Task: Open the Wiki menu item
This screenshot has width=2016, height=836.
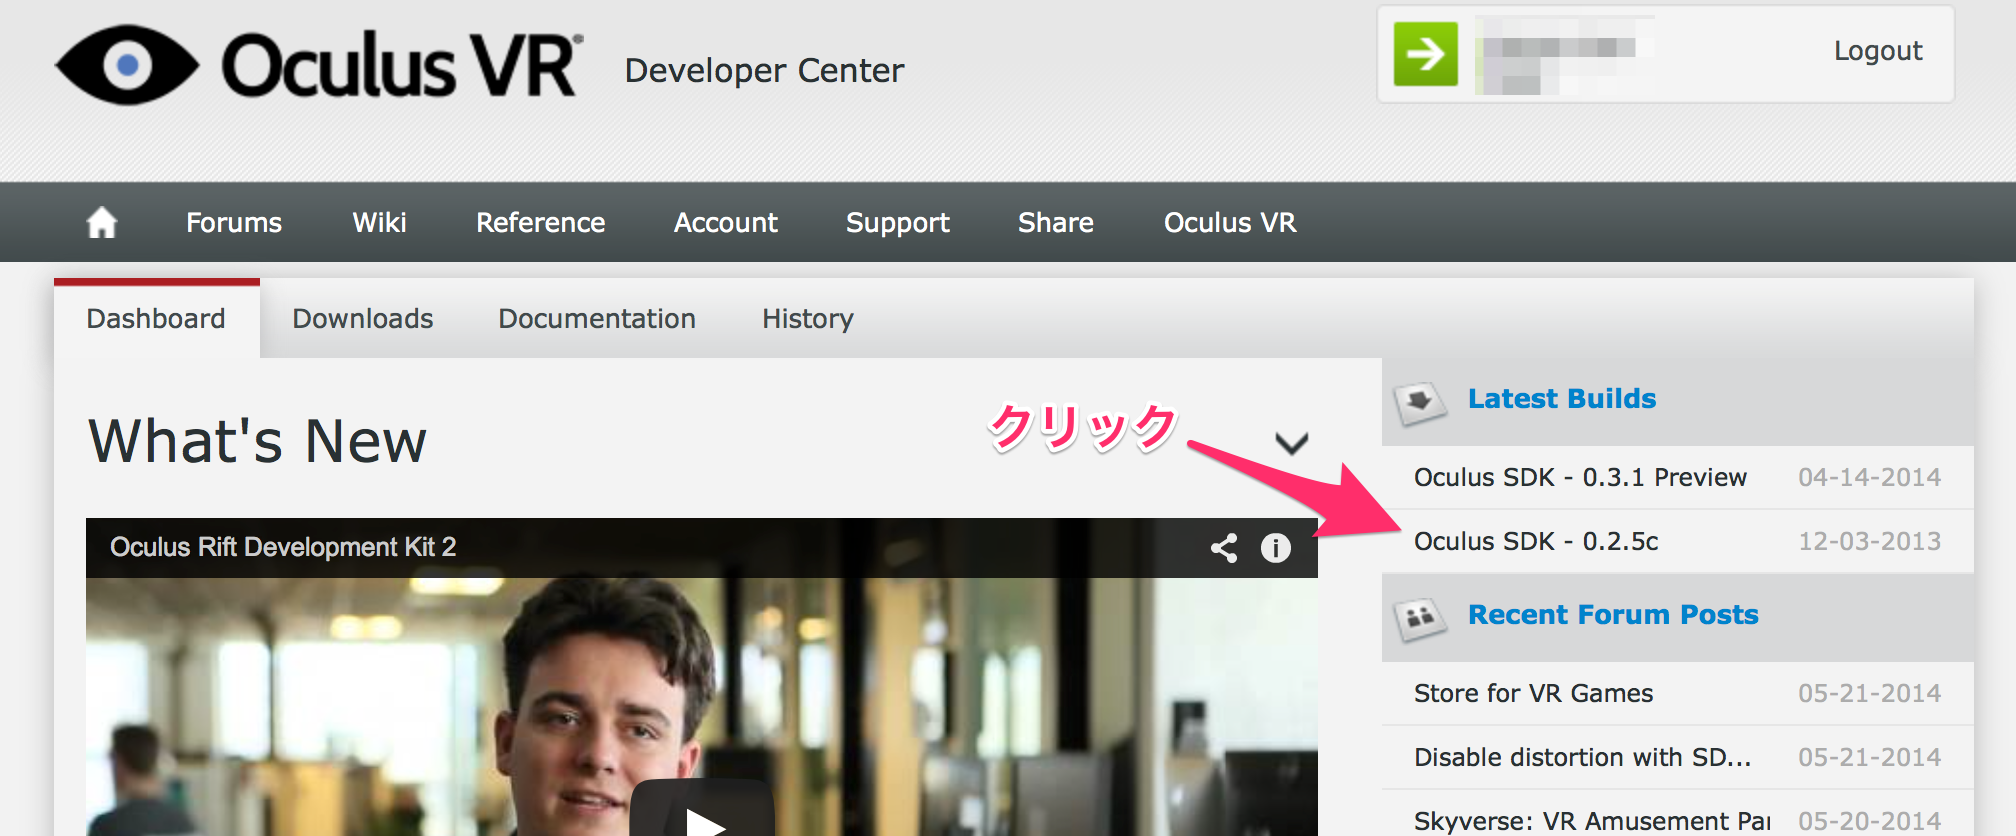Action: pyautogui.click(x=379, y=222)
